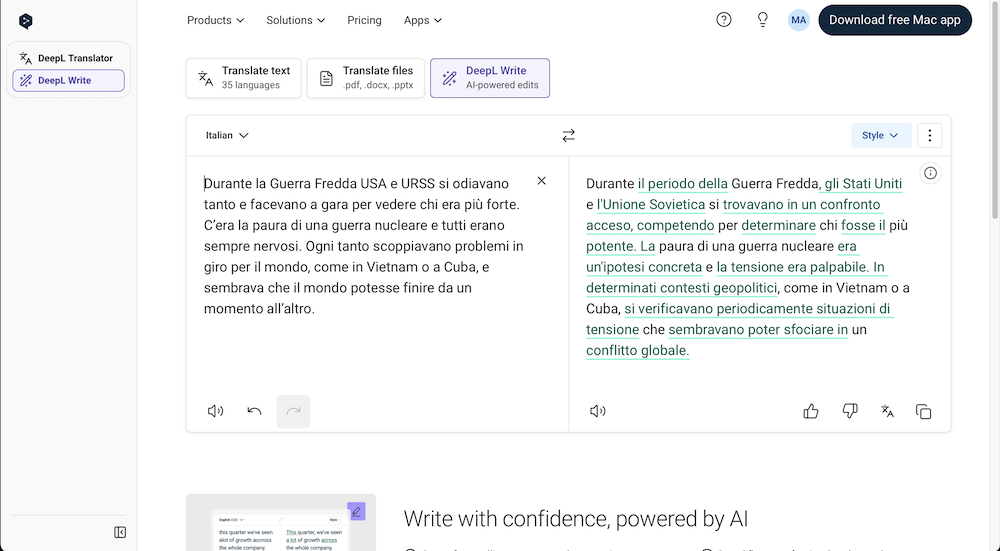Go to the Pricing page
The image size is (1000, 551).
coord(364,20)
